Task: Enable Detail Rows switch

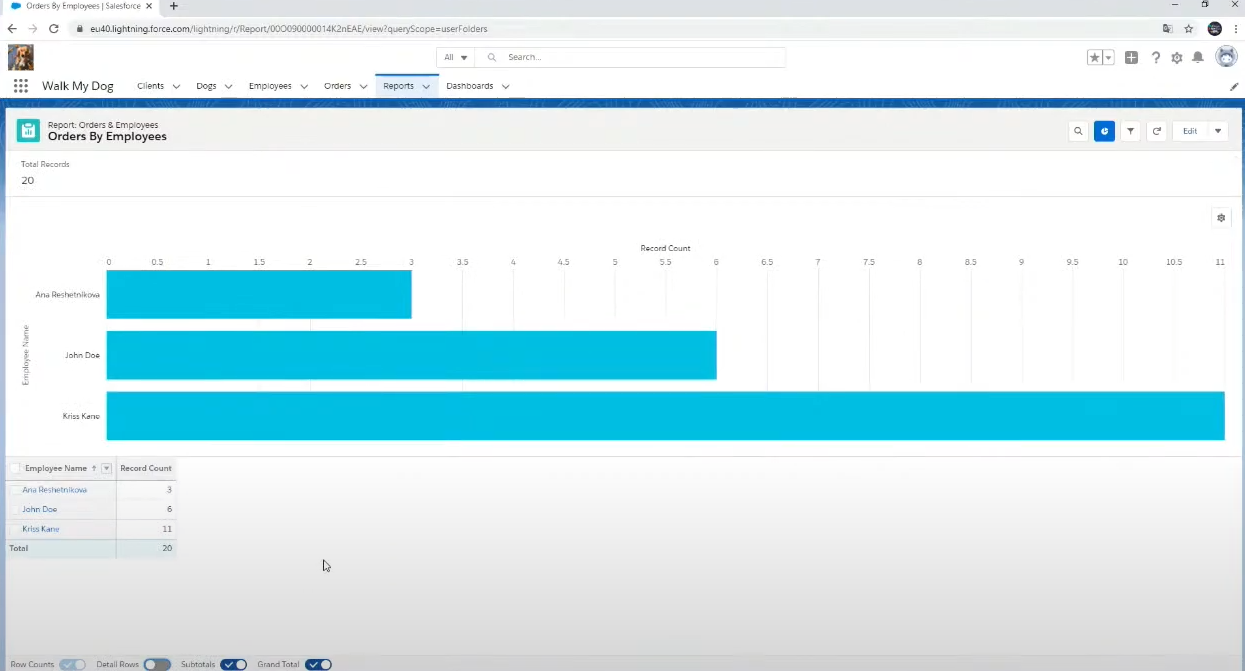Action: coord(157,664)
